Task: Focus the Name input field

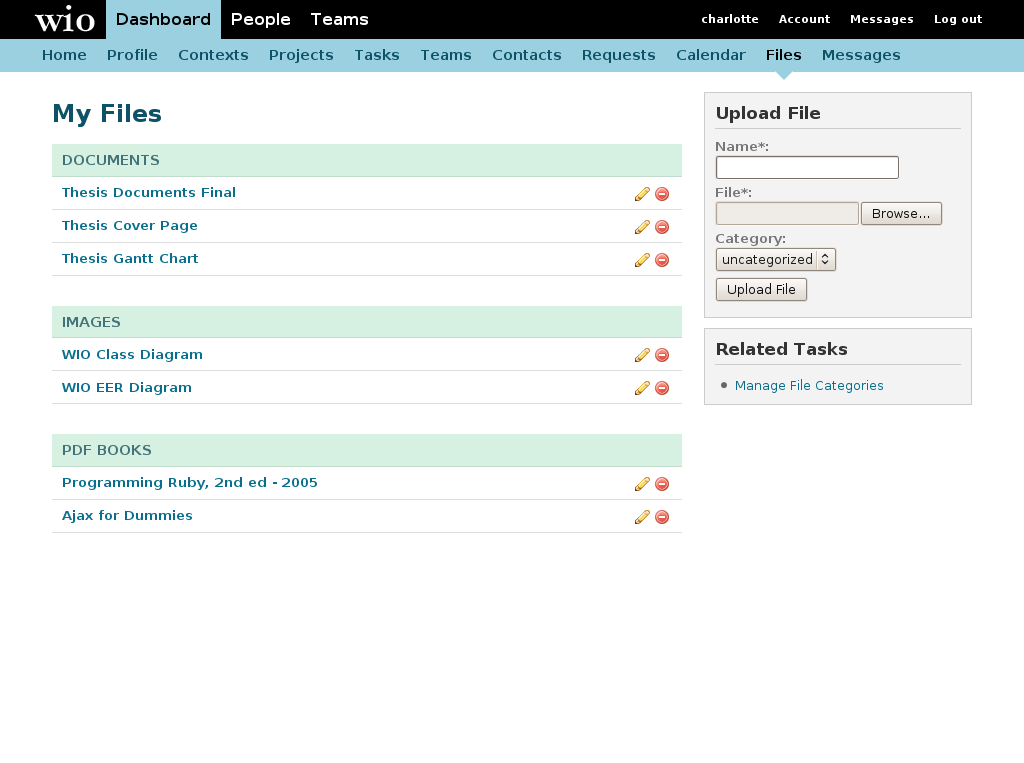Action: click(807, 167)
